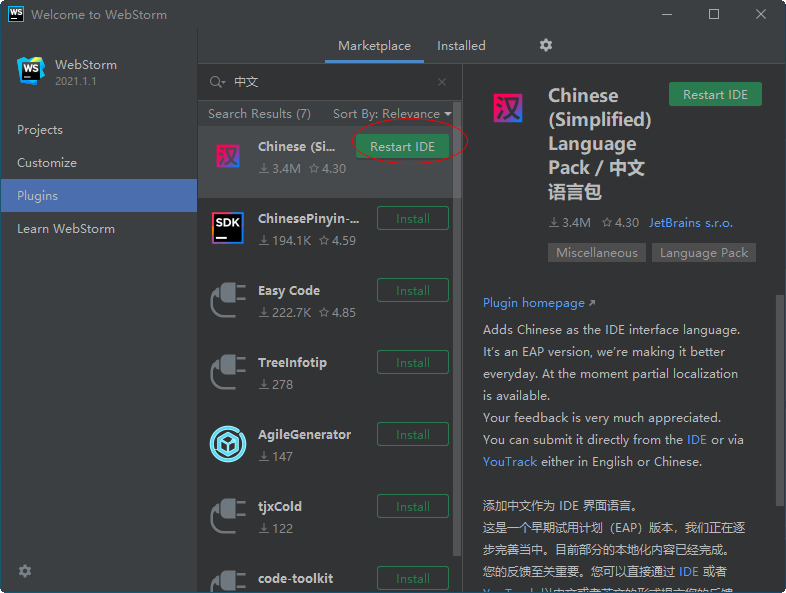Click Restart IDE in the plugin details pane
Screen dimensions: 786x593
[x=715, y=94]
